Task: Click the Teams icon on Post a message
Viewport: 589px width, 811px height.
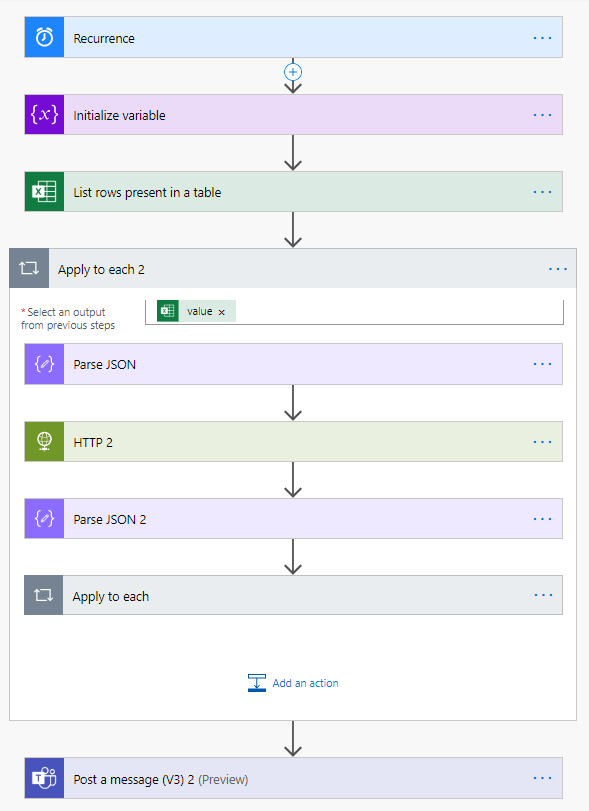Action: [x=44, y=778]
